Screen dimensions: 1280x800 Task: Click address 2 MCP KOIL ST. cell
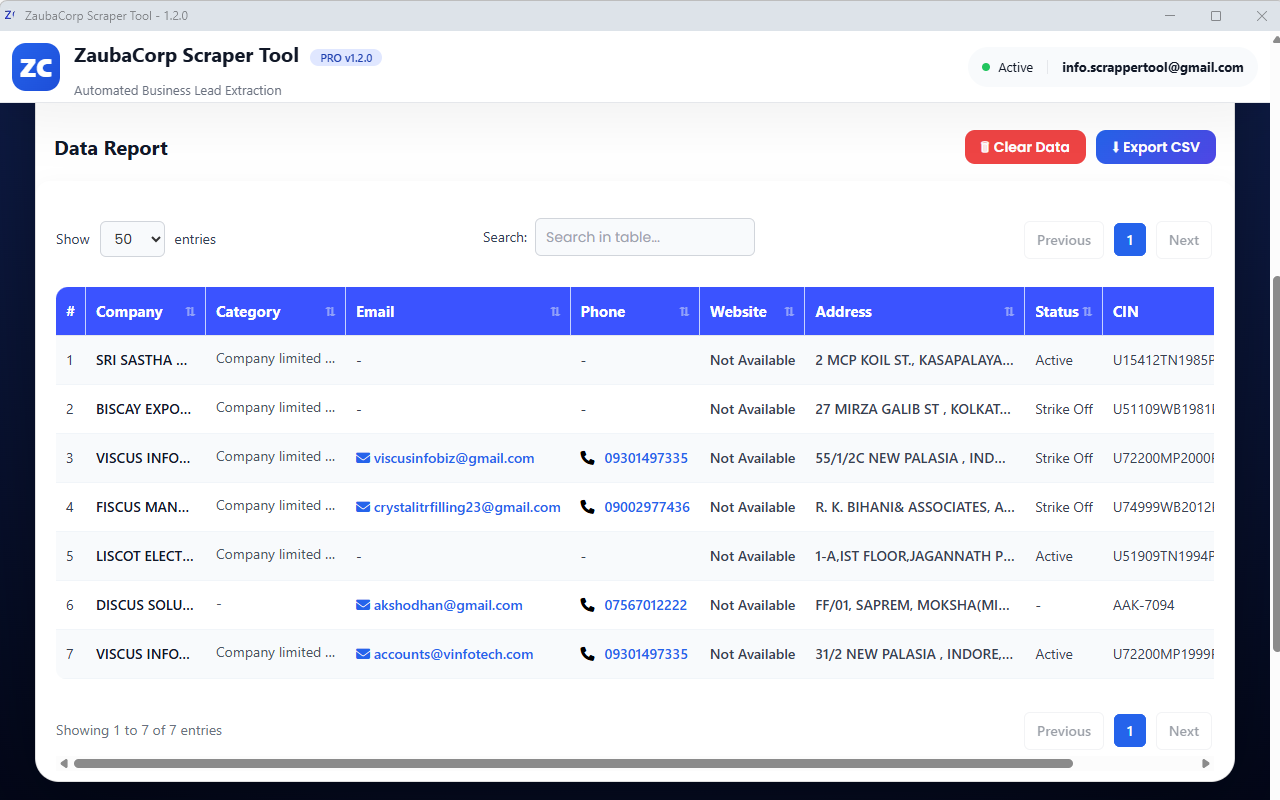click(x=915, y=360)
